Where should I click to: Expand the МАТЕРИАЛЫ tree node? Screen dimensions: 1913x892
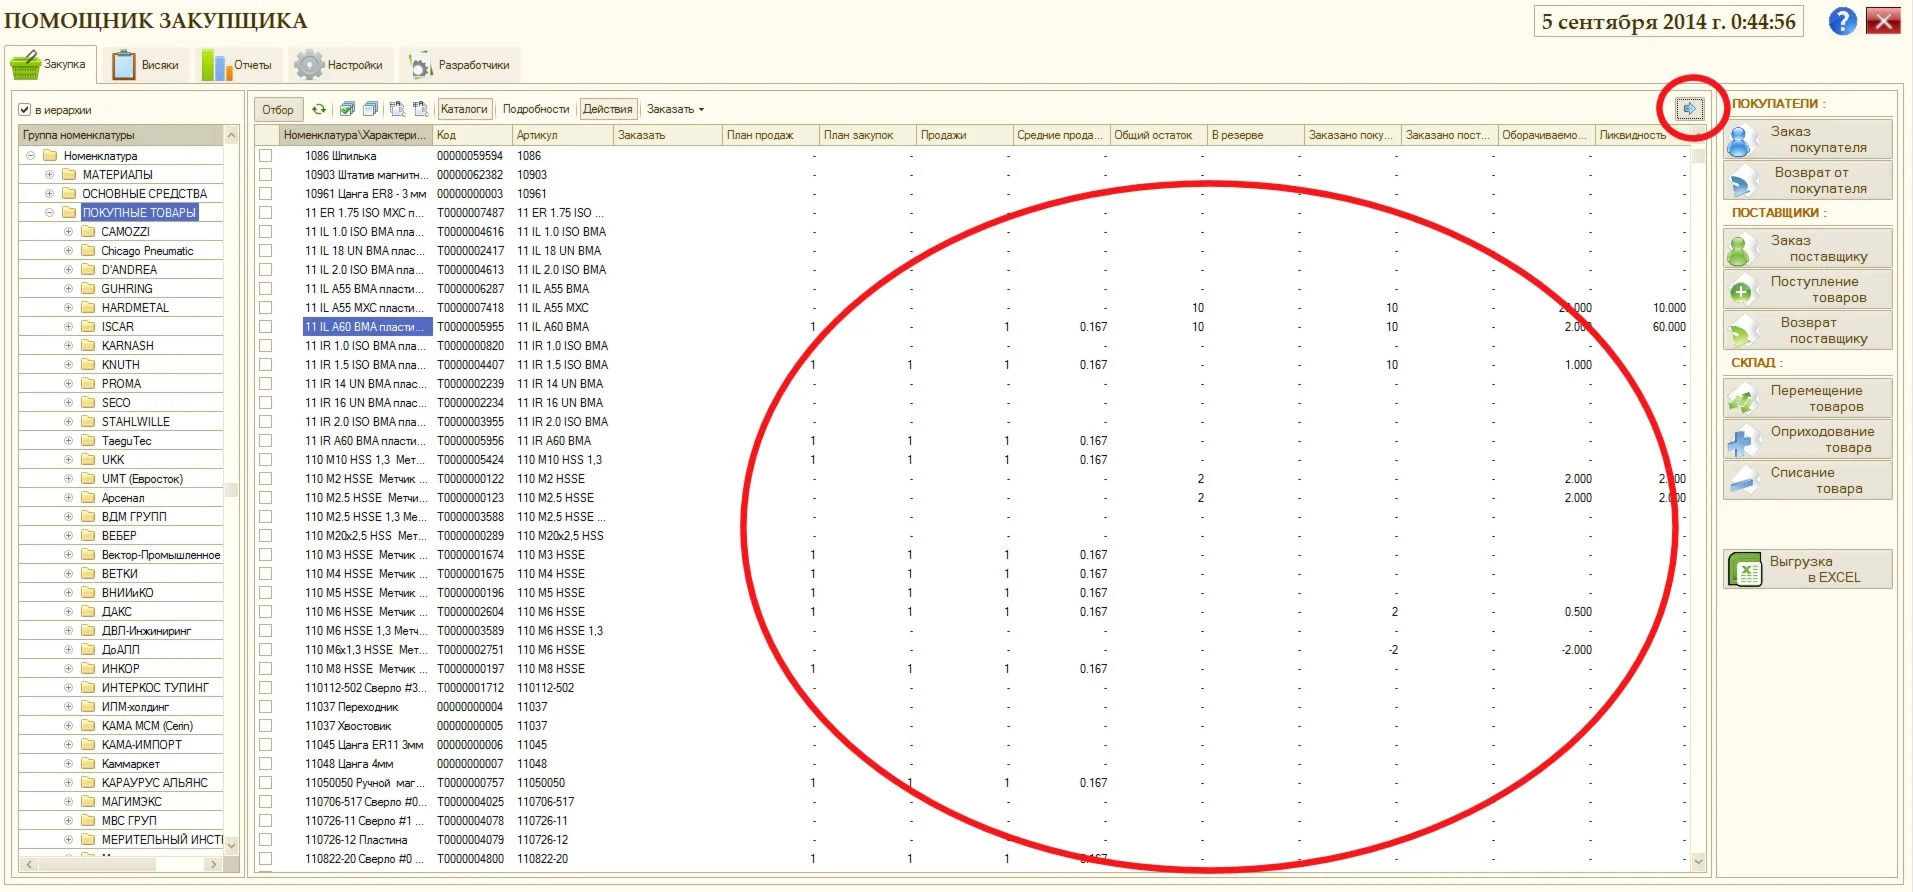click(x=49, y=174)
